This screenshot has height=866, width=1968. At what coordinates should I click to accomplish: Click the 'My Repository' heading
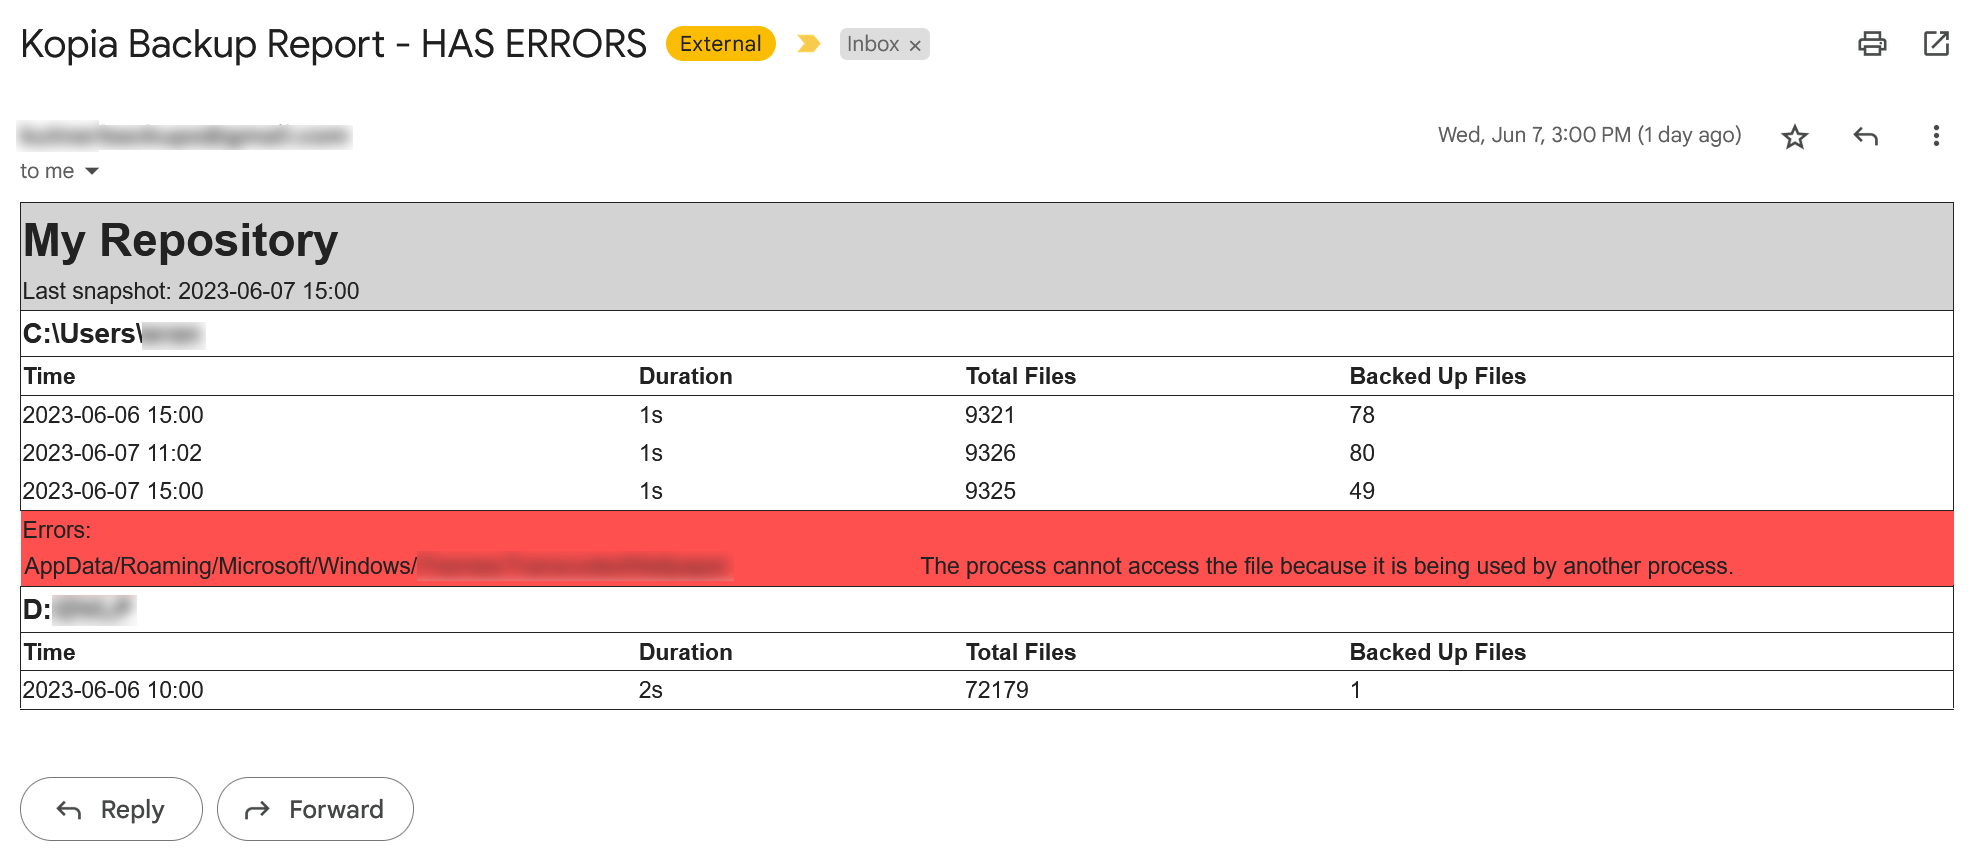click(x=181, y=241)
